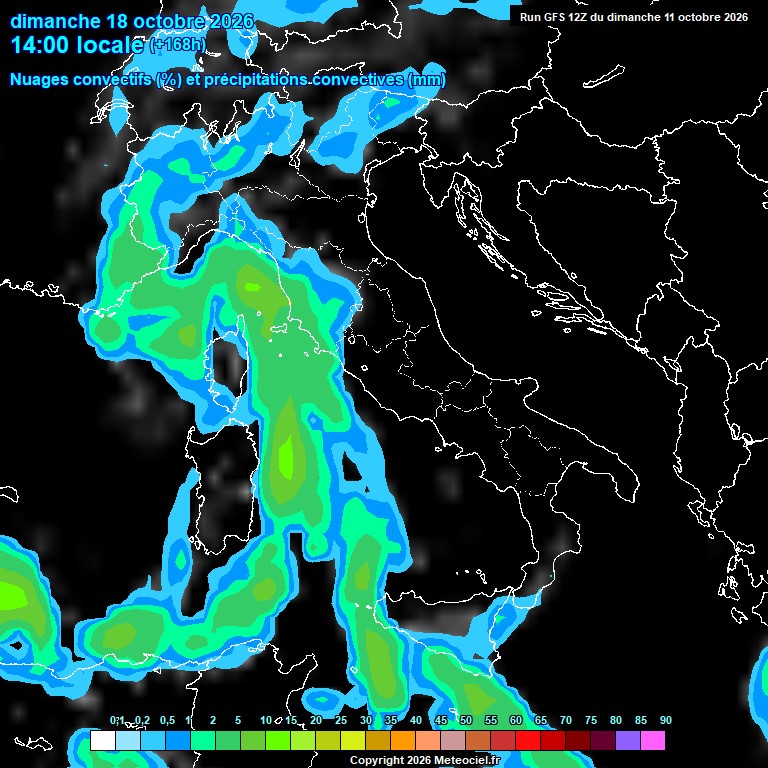Viewport: 768px width, 768px height.
Task: Click the '20' legend label
Action: 316,720
